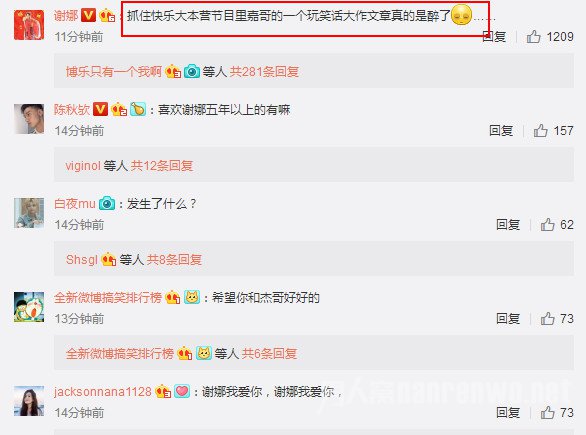Expand the 共281条回复 replies thread
The height and width of the screenshot is (435, 586).
[x=264, y=71]
